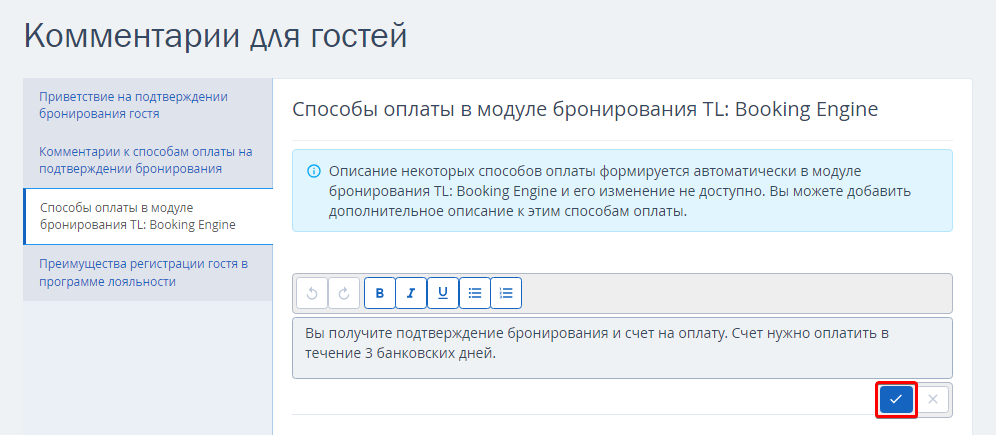Screen dimensions: 996x435
Task: Select "Способы оплаты в модуле бронирования" tab
Action: click(148, 217)
